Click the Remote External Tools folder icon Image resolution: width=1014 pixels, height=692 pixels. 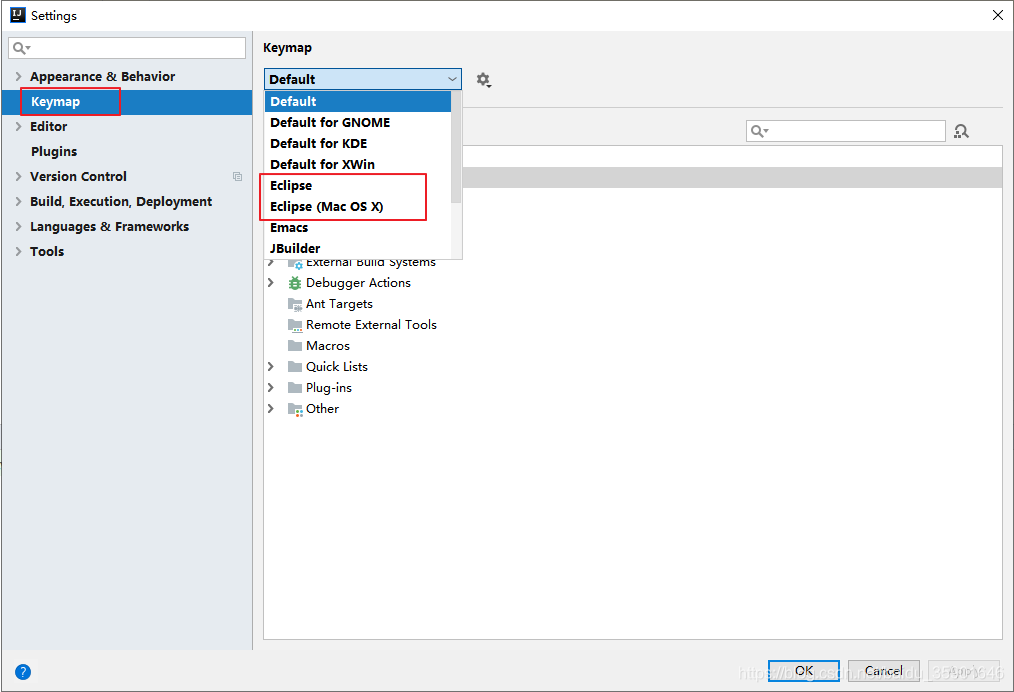click(x=295, y=325)
